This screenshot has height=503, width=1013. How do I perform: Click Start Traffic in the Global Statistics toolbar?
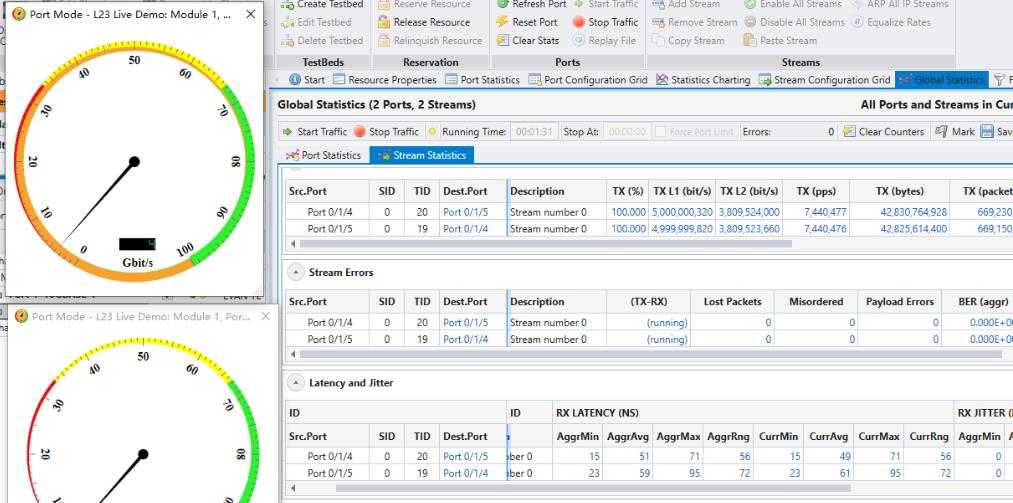(315, 132)
